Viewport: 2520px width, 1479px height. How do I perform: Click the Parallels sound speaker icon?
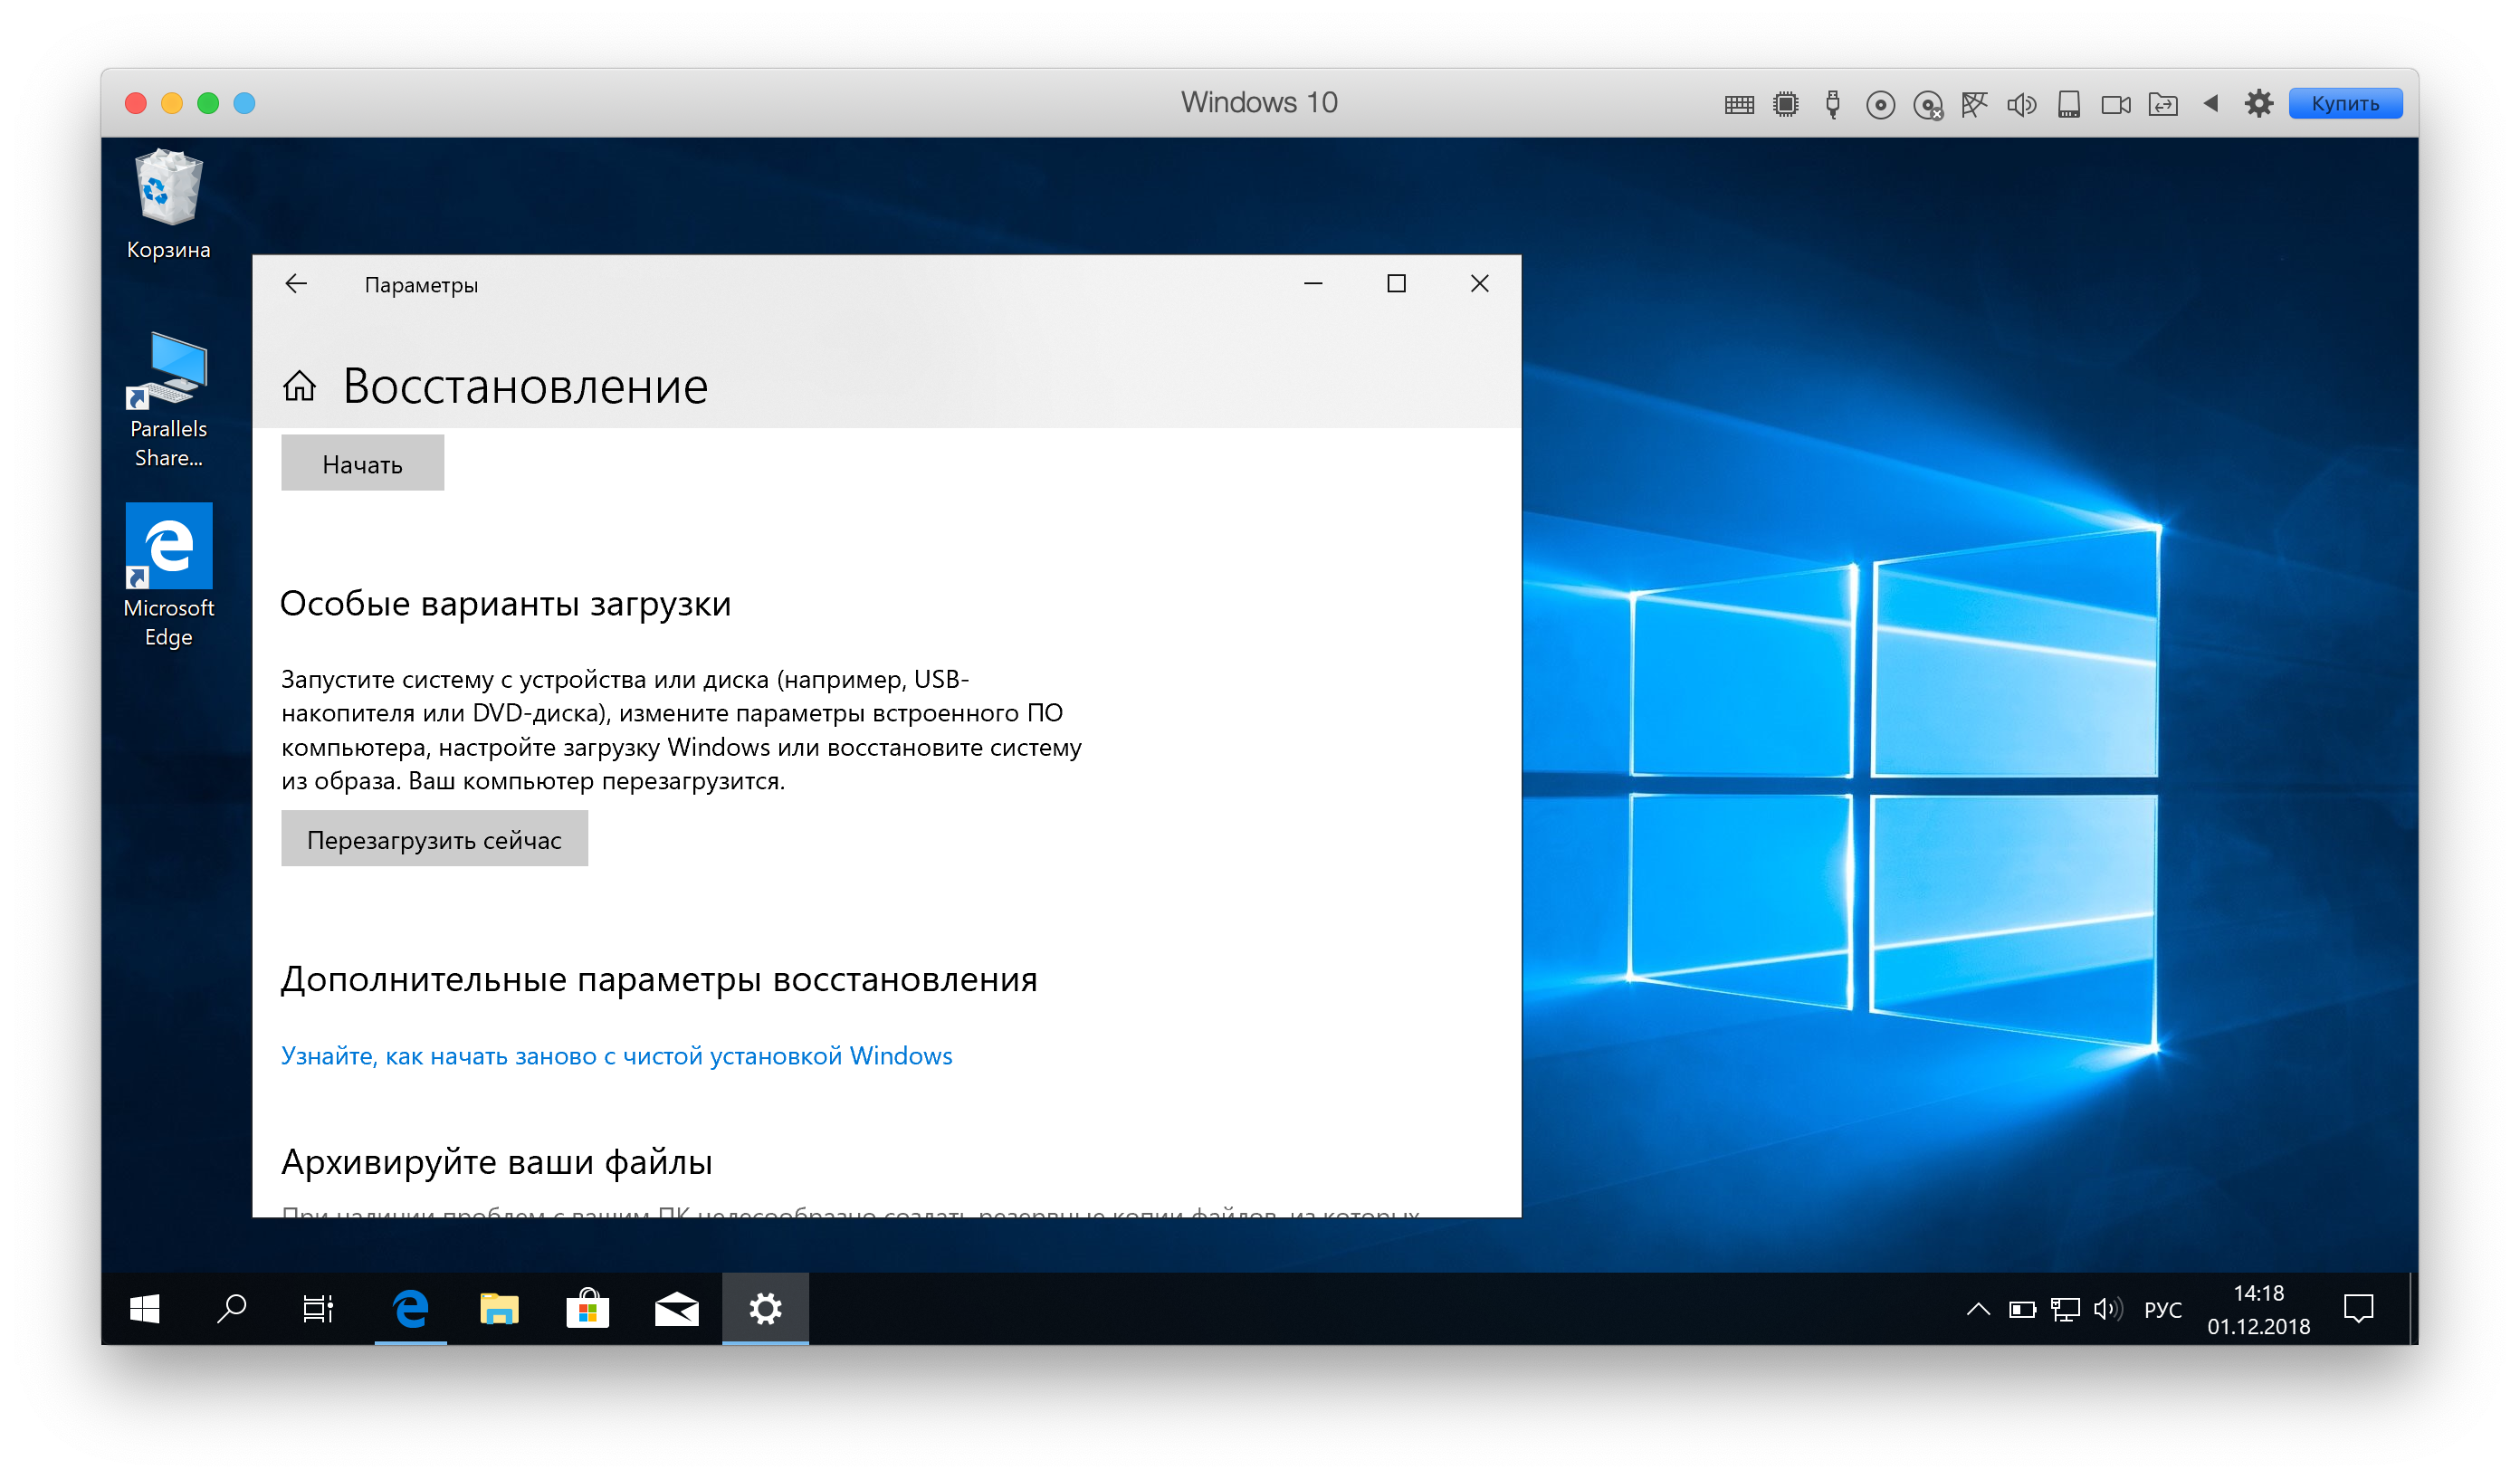tap(2021, 104)
